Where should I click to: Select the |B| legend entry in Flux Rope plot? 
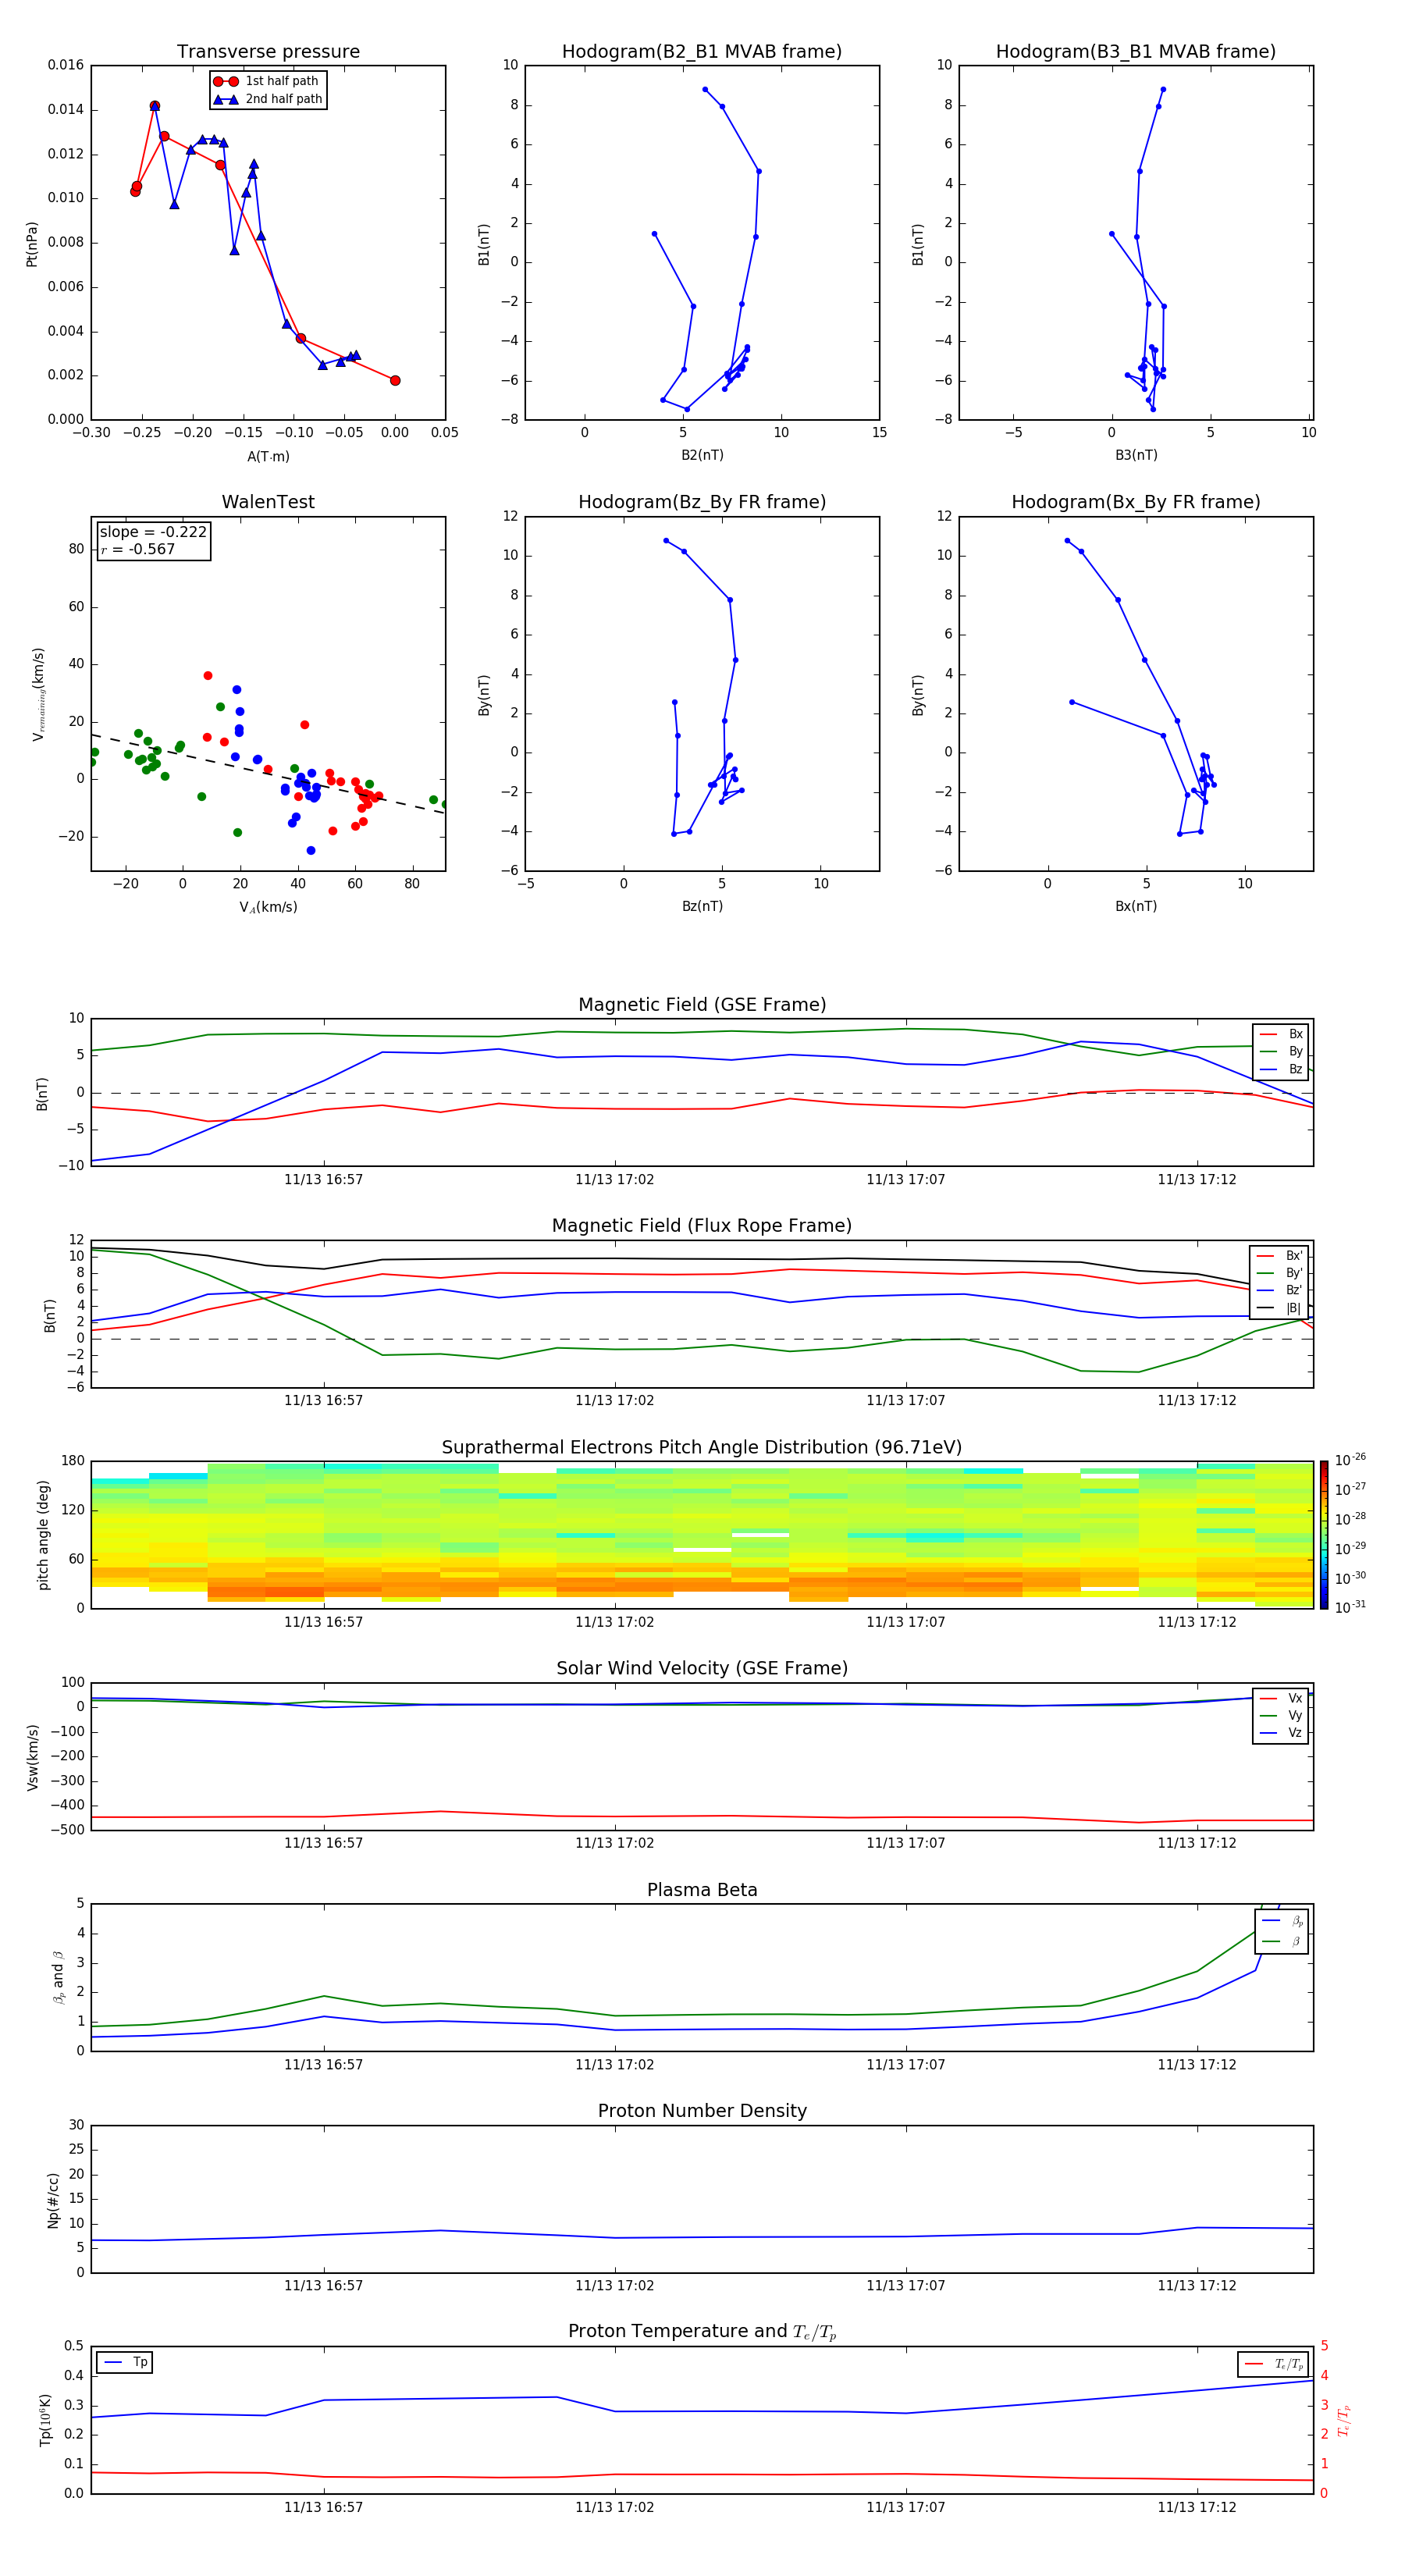click(x=1280, y=1308)
